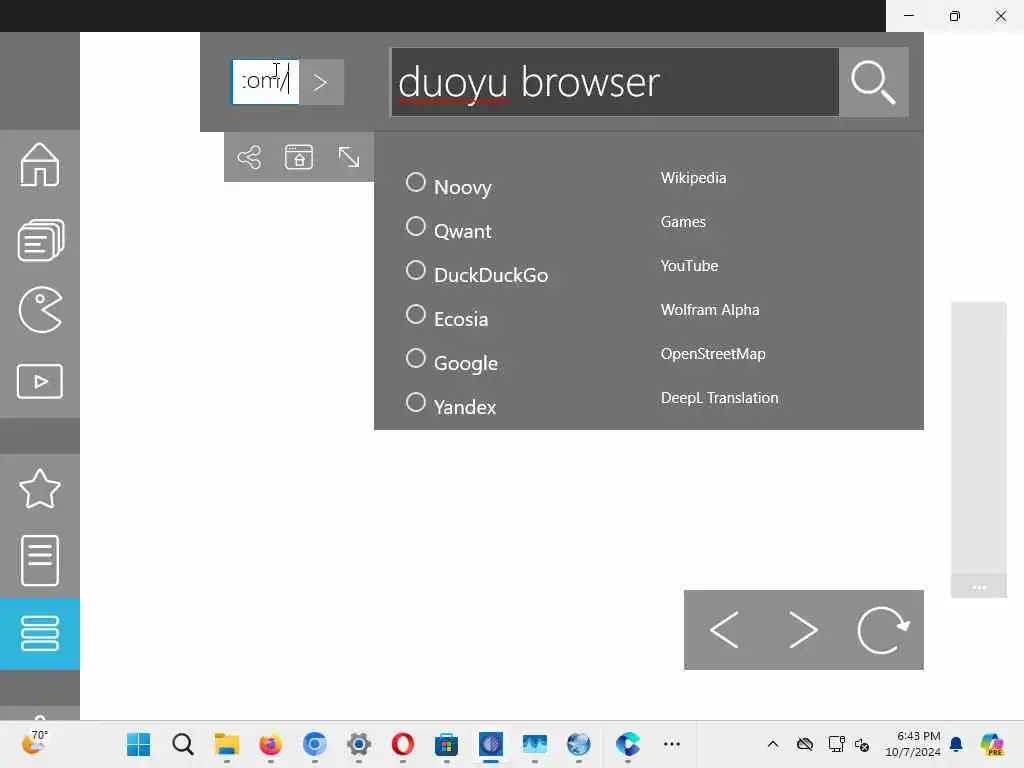The image size is (1024, 768).
Task: Click the search field containing duoyu browser
Action: pos(615,82)
